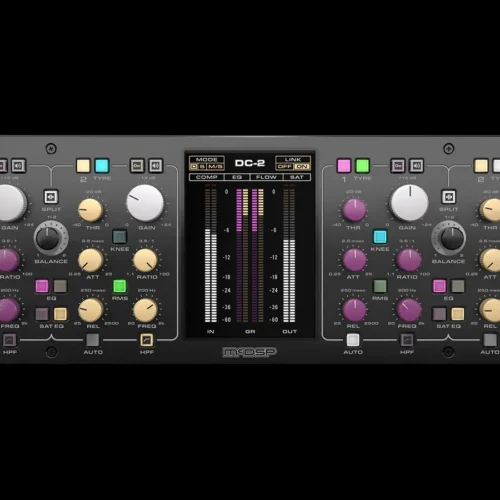The height and width of the screenshot is (500, 500).
Task: Toggle the white AUTO button on right unit's compressor 1
Action: [x=353, y=340]
